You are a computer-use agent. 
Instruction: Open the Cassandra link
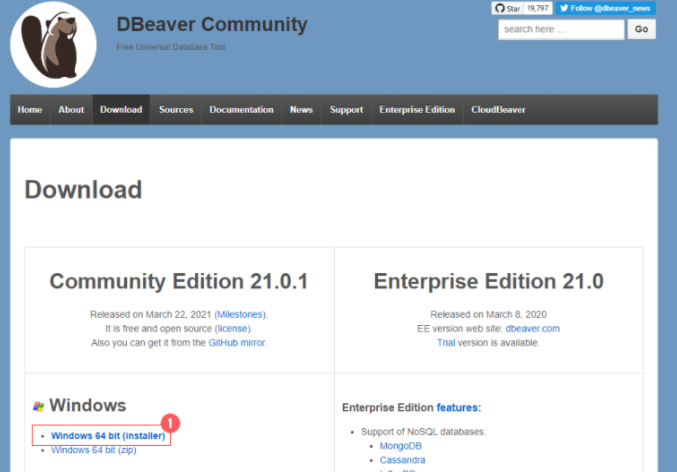coord(402,460)
